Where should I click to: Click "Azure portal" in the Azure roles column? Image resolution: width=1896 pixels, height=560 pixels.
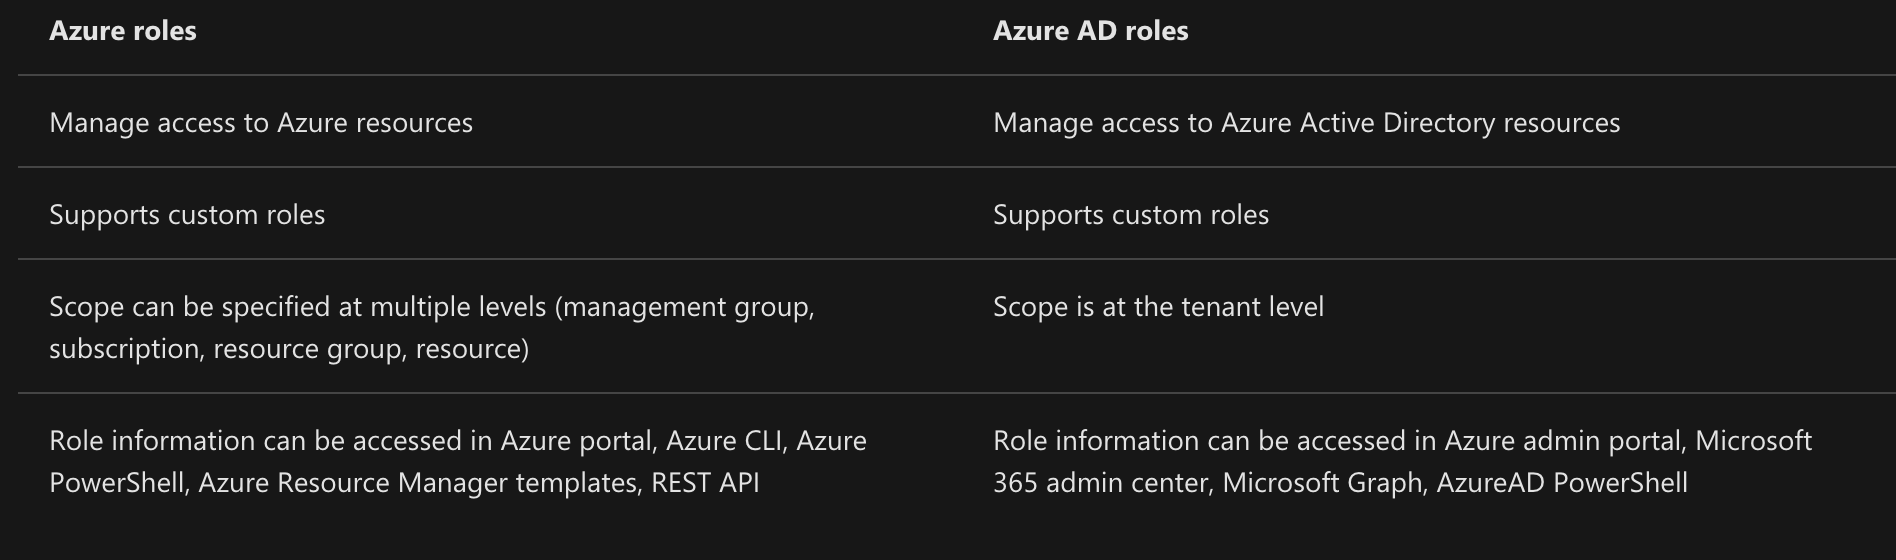[575, 441]
